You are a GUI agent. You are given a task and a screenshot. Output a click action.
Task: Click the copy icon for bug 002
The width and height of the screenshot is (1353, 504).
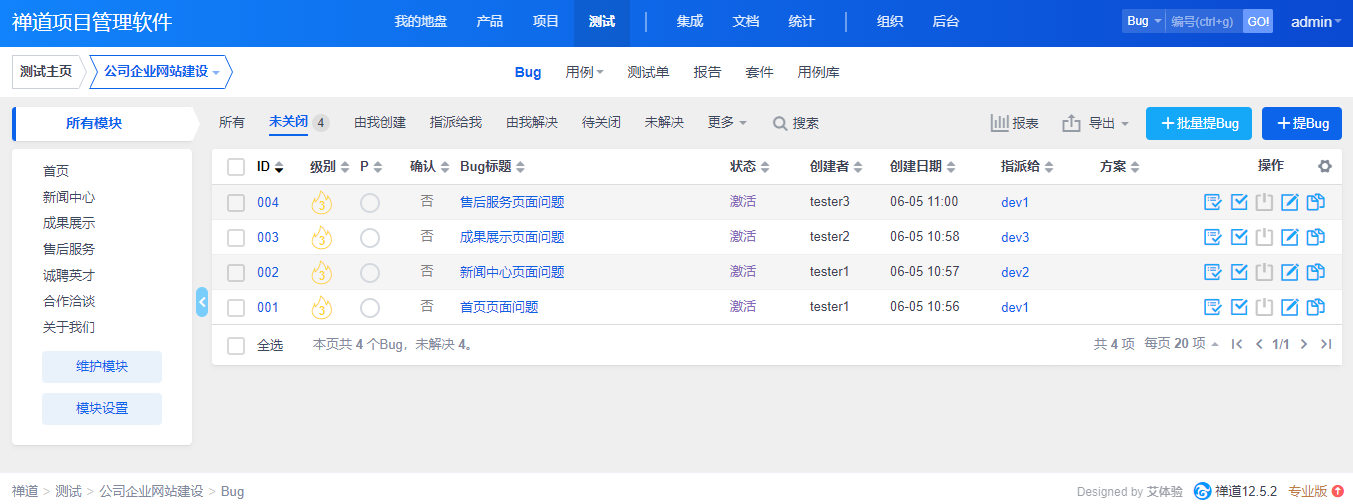[1316, 272]
